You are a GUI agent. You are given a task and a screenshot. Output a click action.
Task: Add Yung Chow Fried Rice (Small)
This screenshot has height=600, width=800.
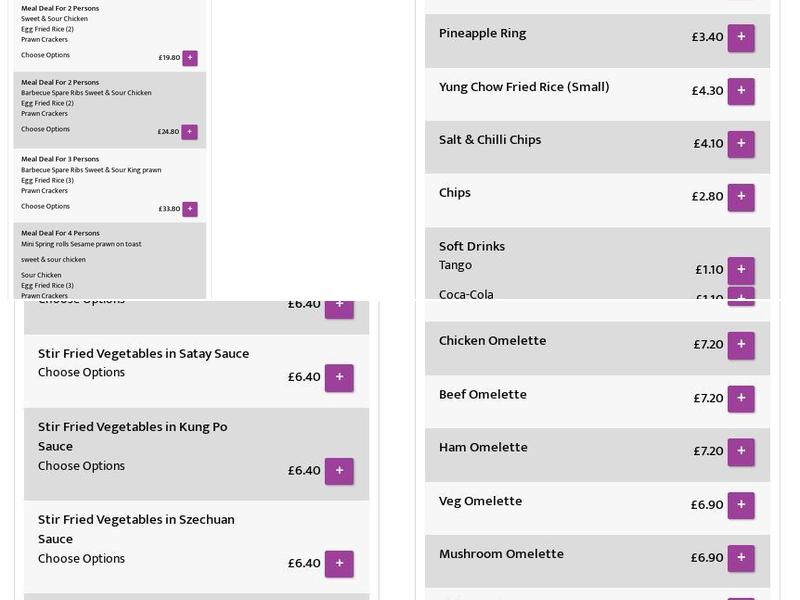740,91
